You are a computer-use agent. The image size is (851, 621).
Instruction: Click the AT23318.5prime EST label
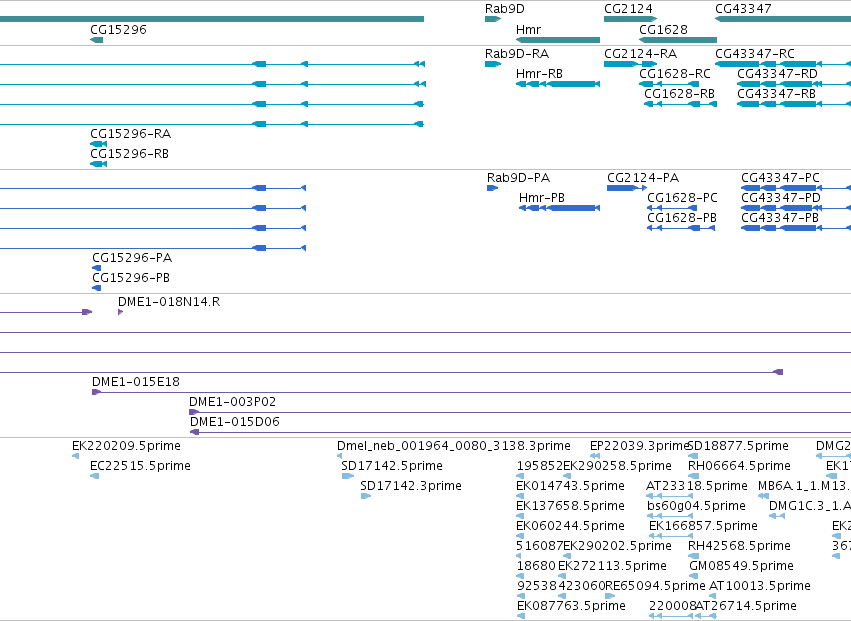[697, 486]
